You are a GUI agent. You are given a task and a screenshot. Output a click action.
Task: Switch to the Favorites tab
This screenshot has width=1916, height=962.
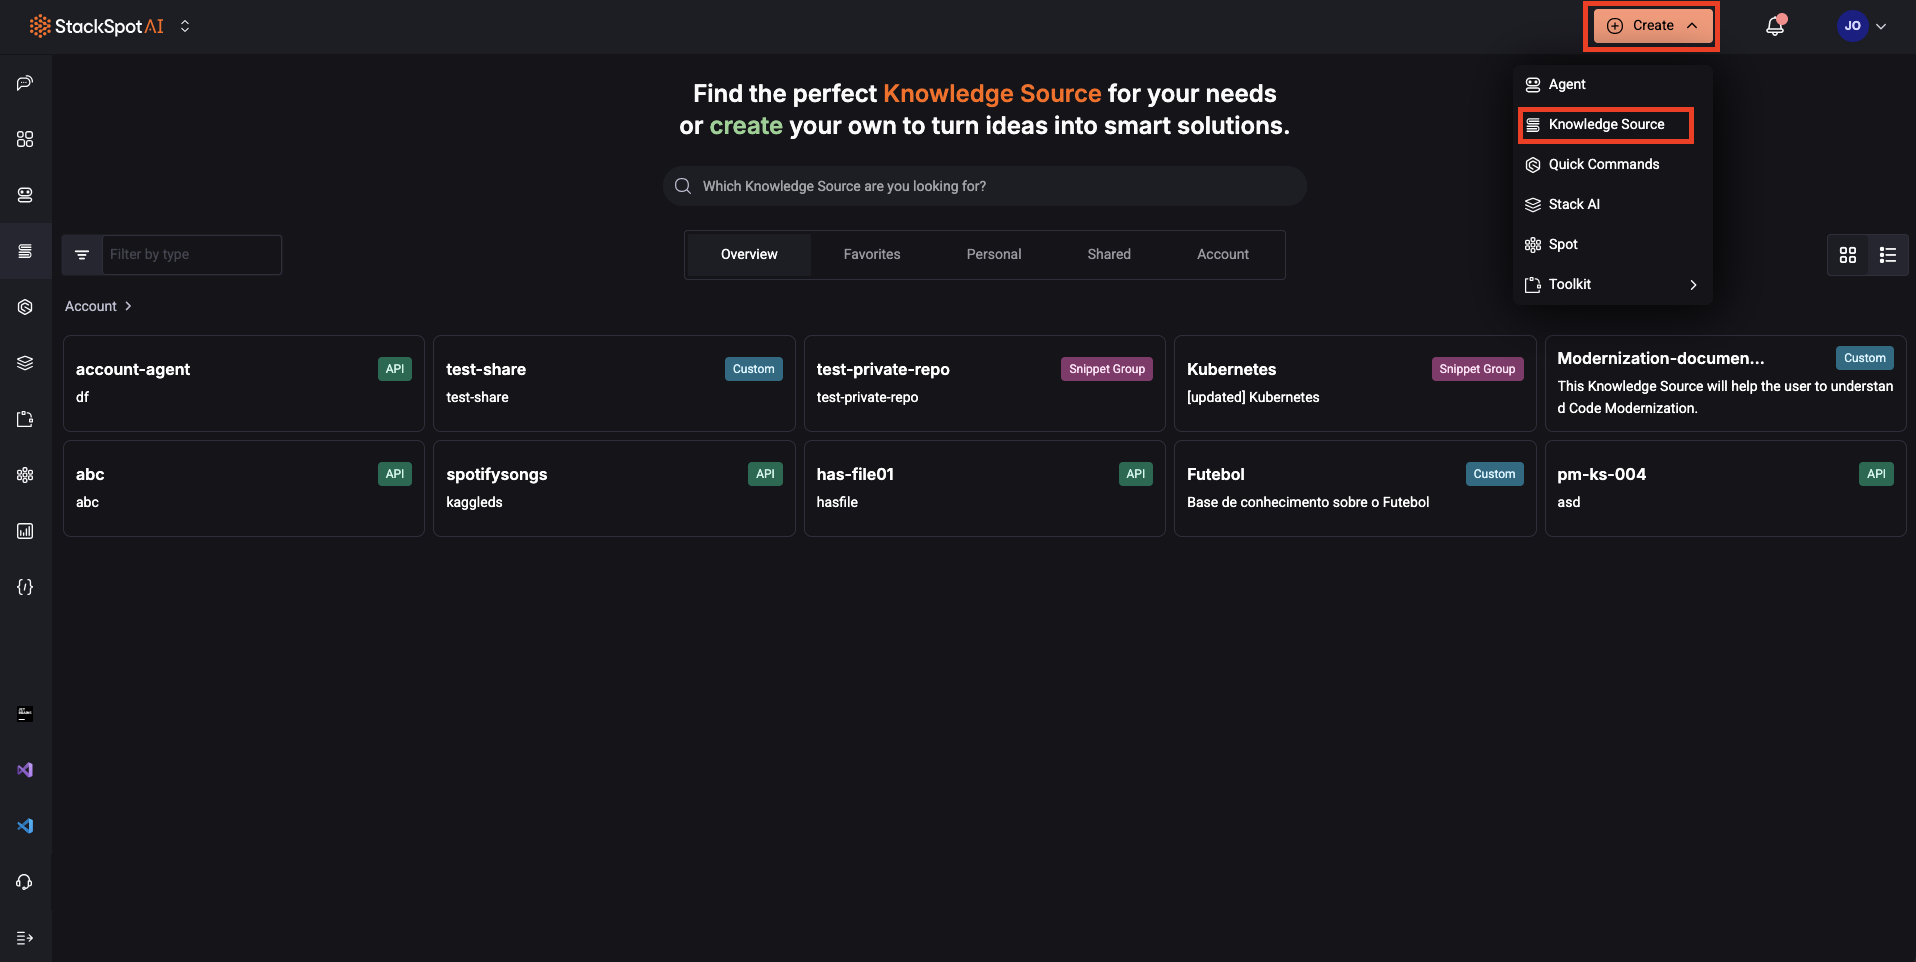871,254
